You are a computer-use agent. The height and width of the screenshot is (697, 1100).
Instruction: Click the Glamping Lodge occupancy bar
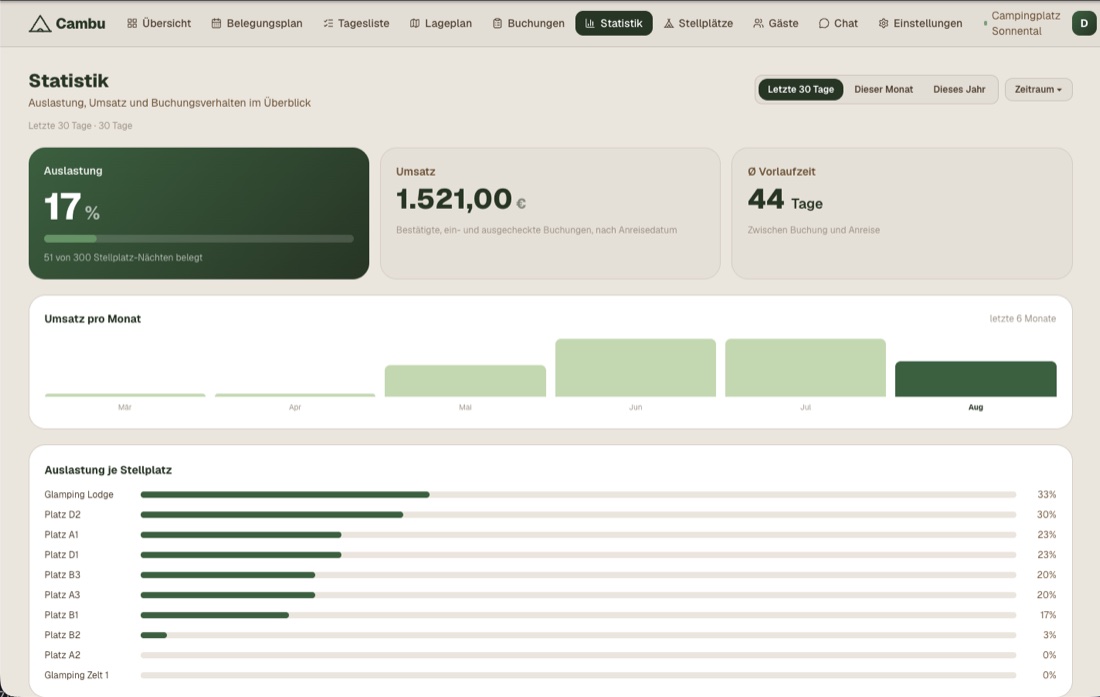pyautogui.click(x=578, y=494)
